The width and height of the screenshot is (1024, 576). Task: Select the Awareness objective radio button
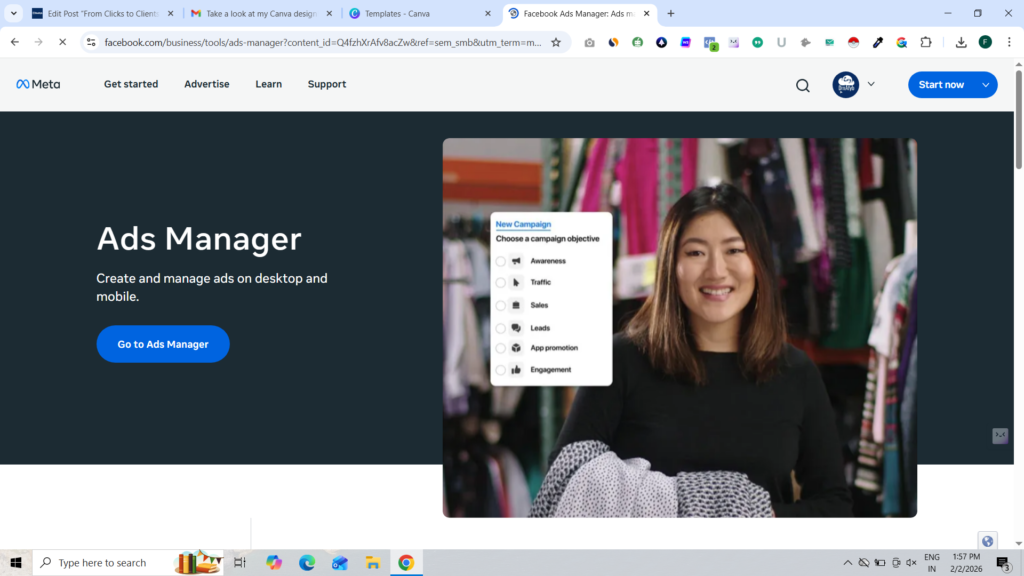point(501,261)
